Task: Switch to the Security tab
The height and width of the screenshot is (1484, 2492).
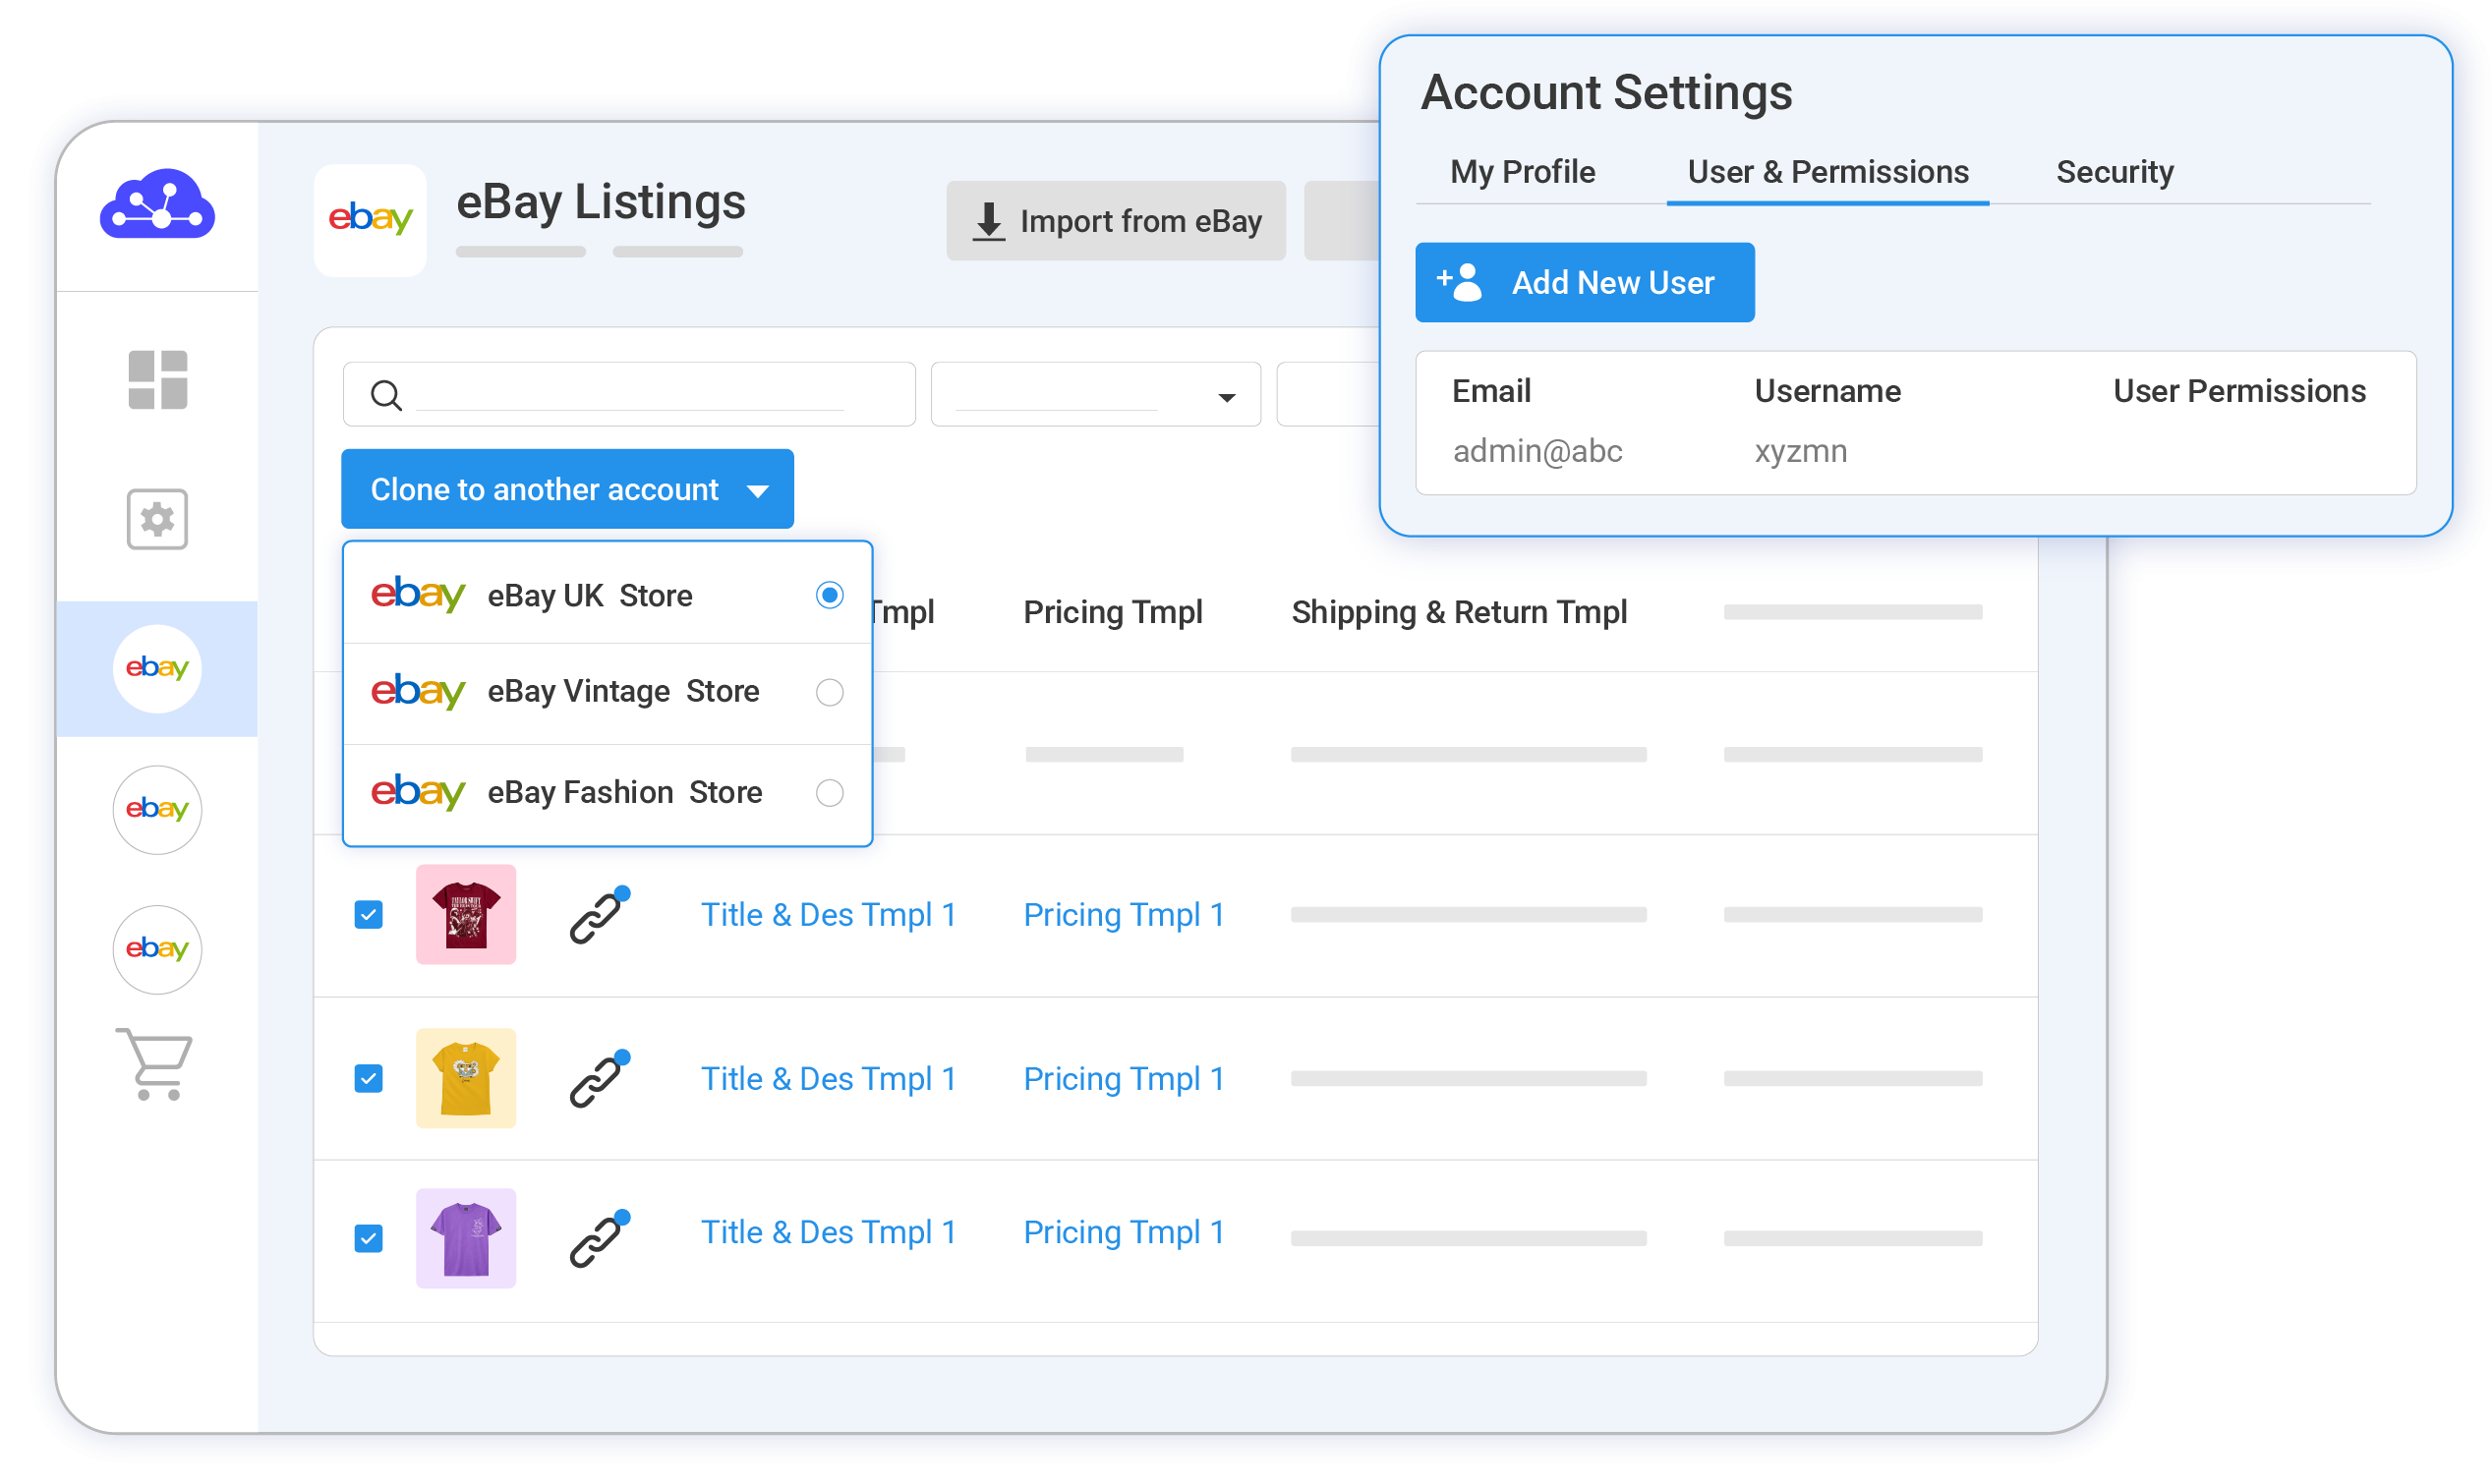Action: 2115,172
